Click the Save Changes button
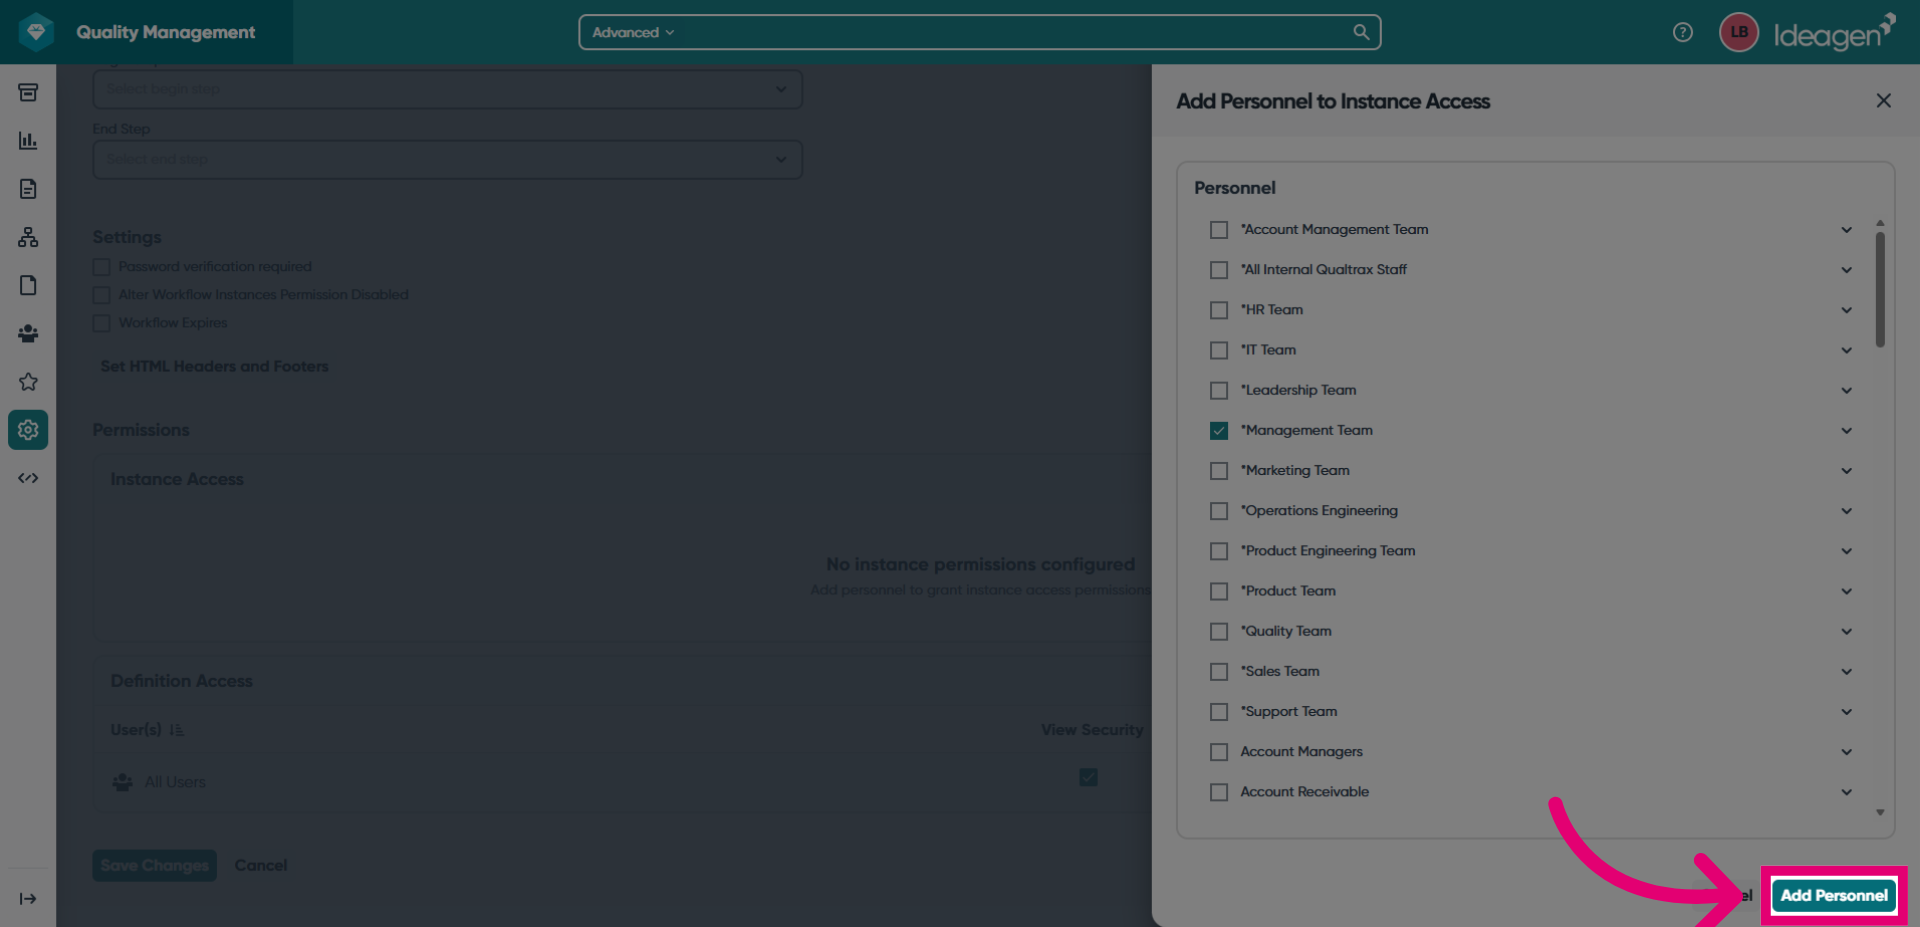The image size is (1920, 927). coord(154,865)
